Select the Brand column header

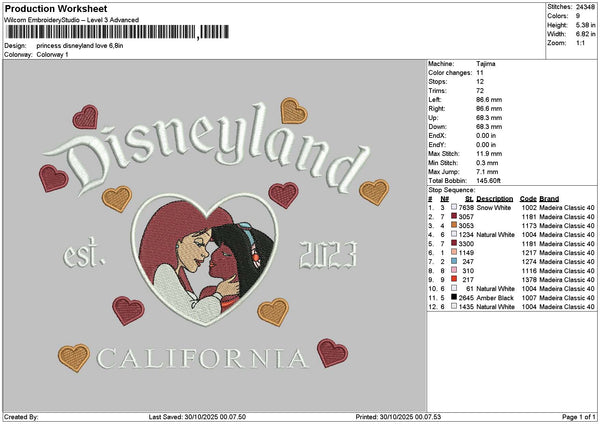coord(549,198)
